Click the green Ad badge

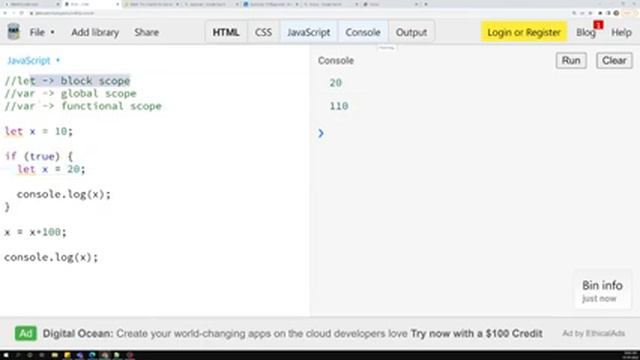[x=26, y=333]
